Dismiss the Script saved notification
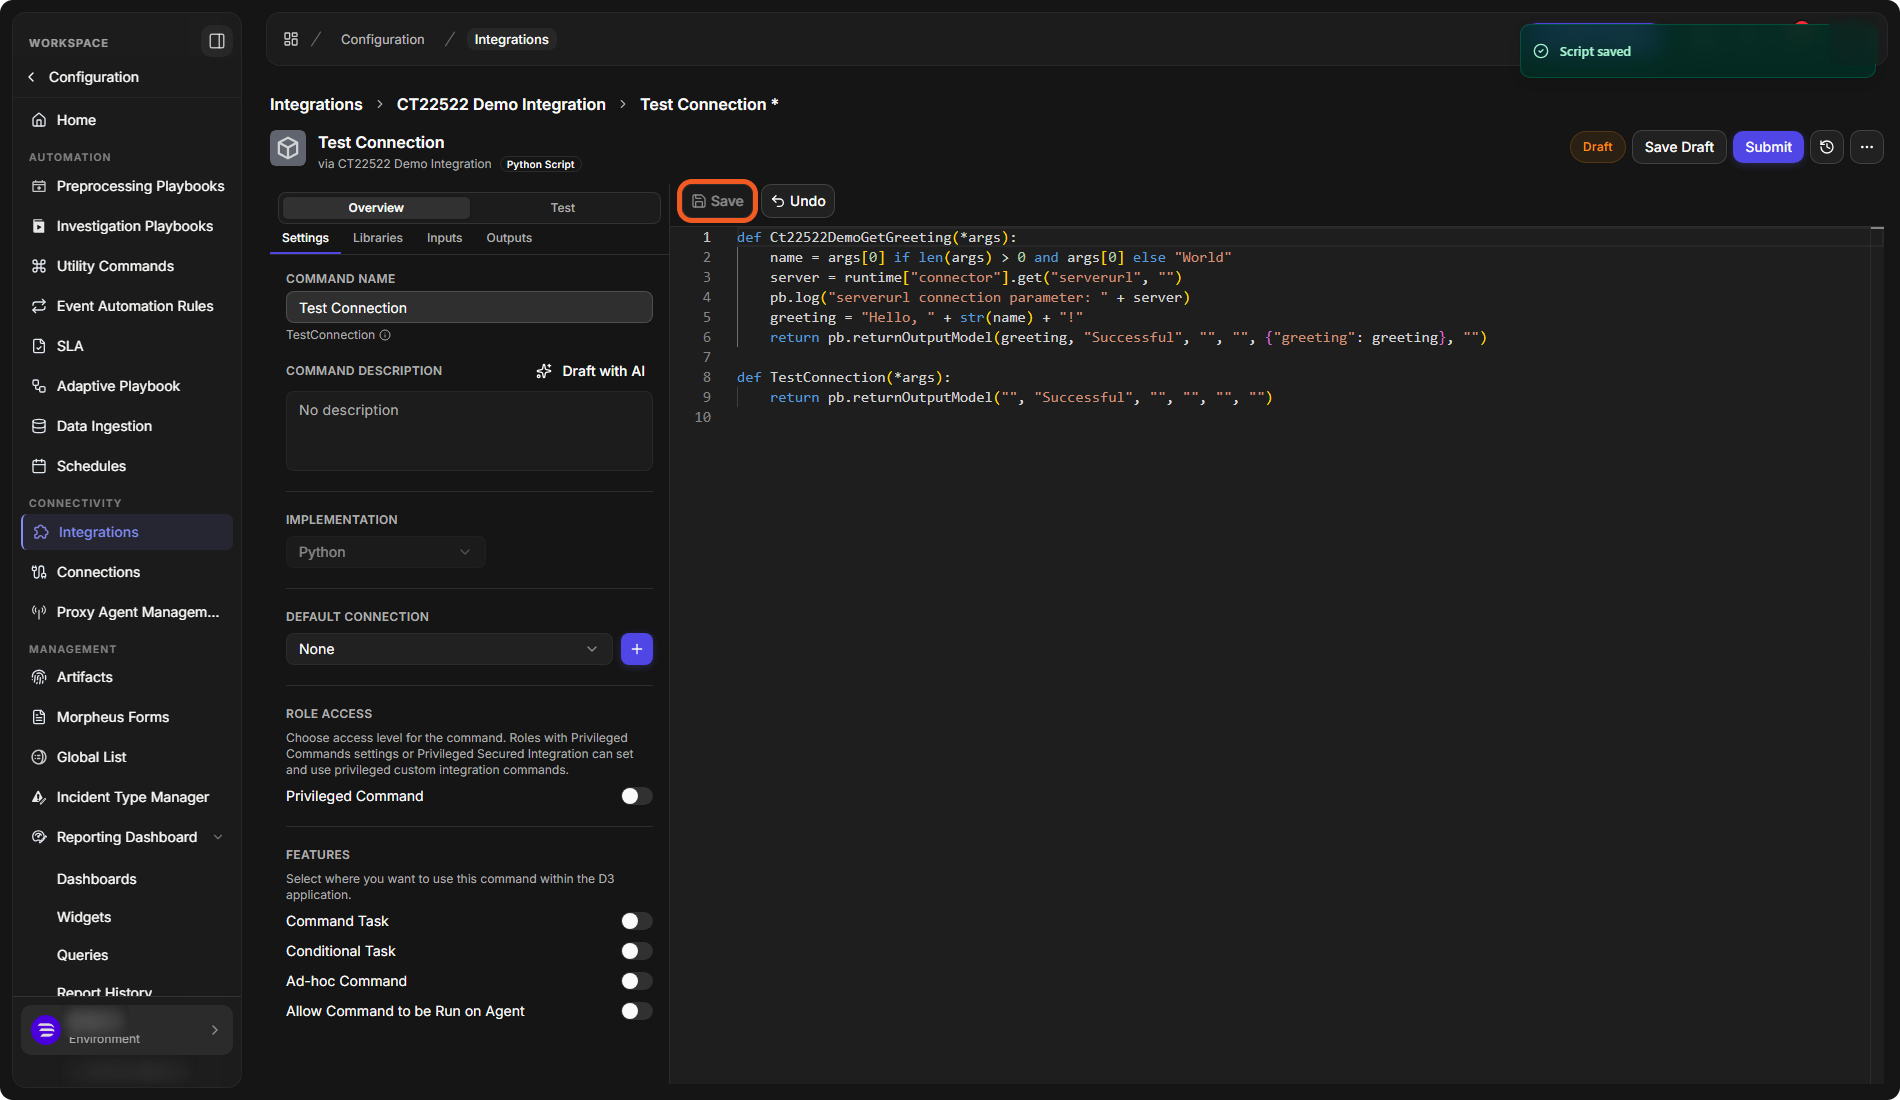 point(1697,51)
